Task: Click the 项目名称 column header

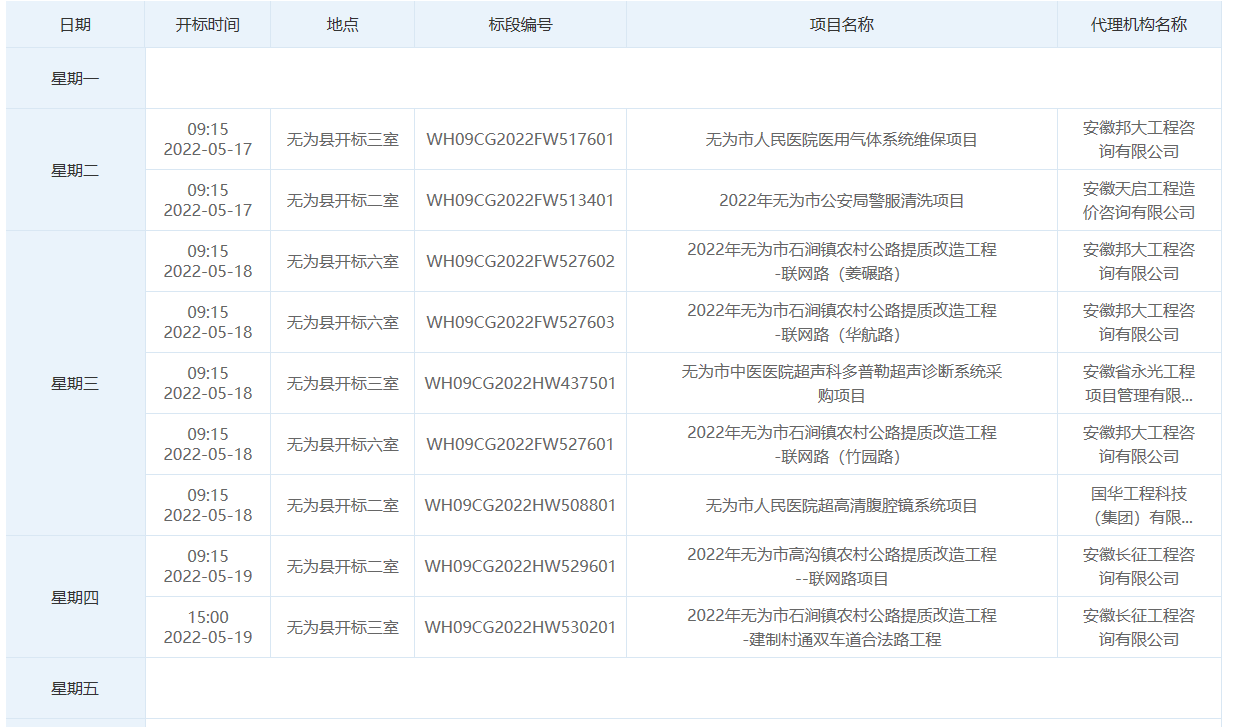Action: [x=841, y=25]
